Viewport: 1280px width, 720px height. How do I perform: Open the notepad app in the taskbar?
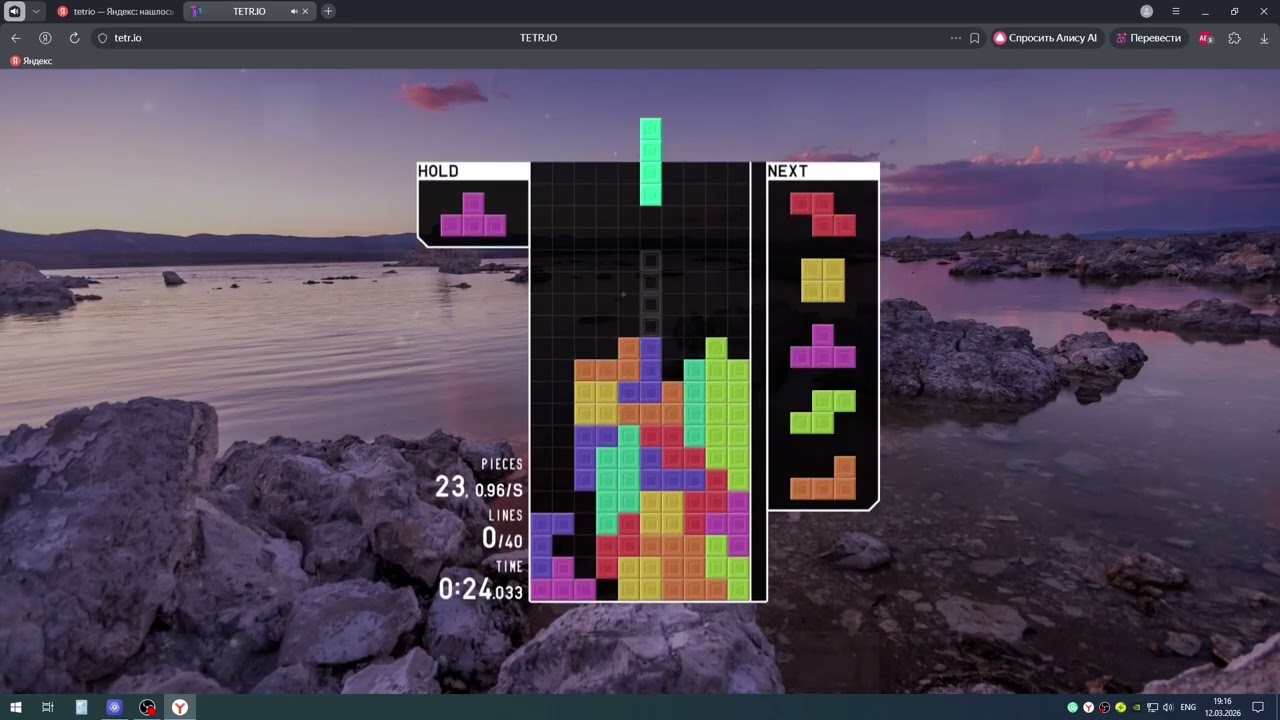tap(81, 707)
